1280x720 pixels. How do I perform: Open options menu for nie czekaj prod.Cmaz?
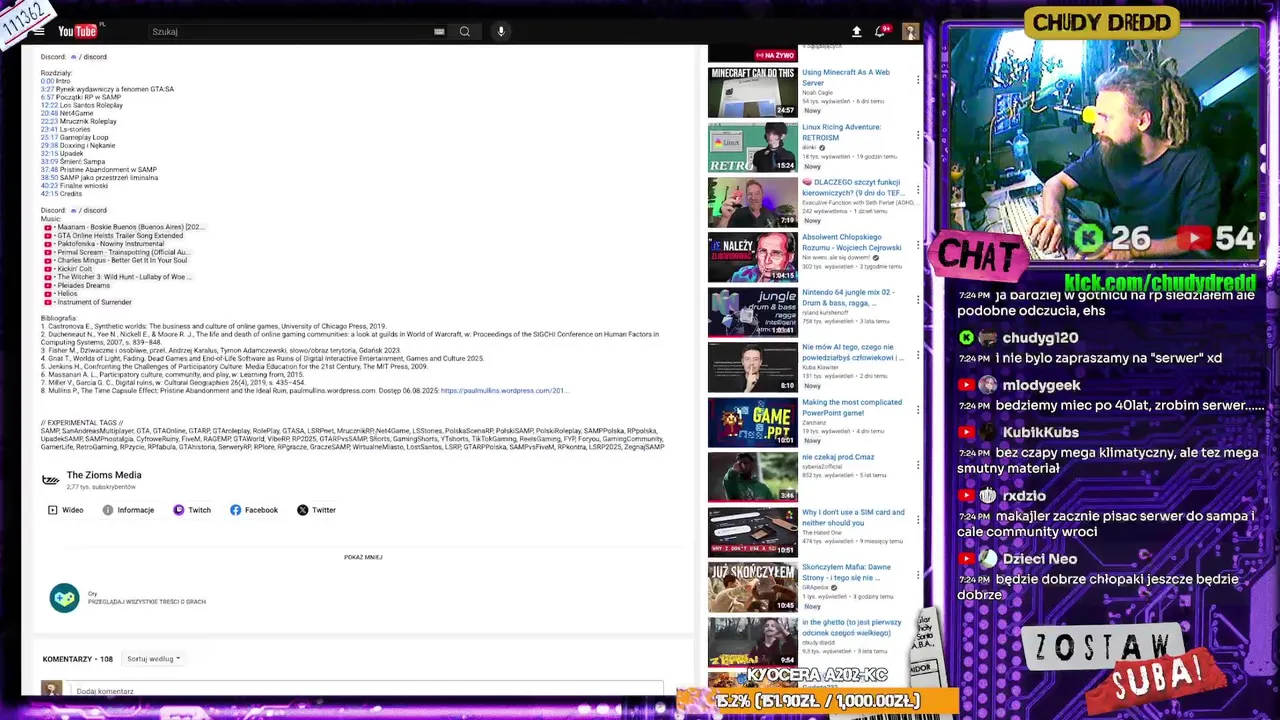918,465
